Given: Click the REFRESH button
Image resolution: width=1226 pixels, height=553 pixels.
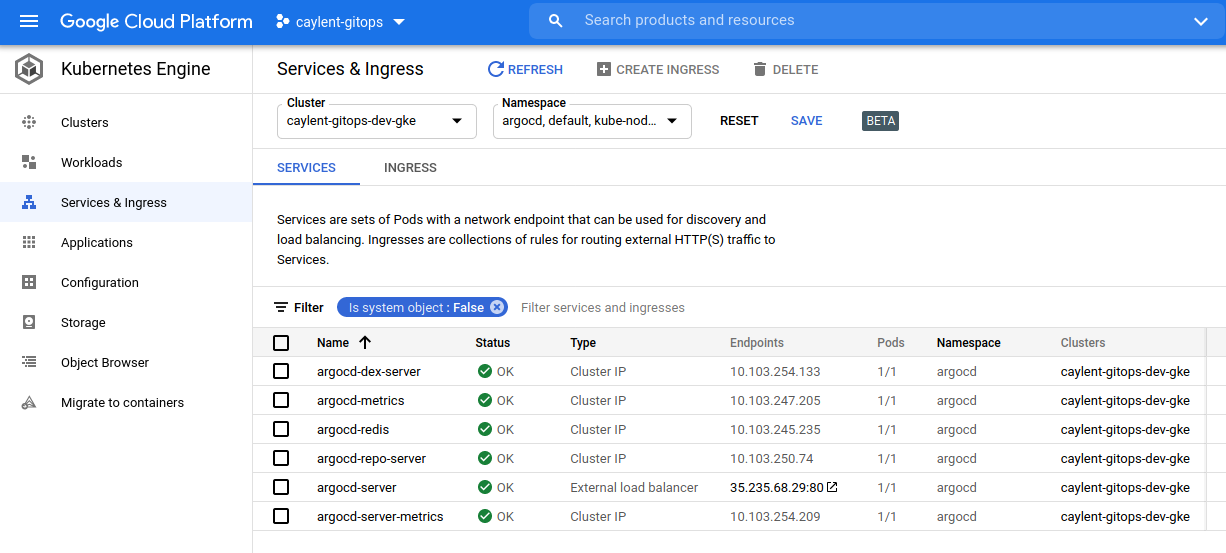Looking at the screenshot, I should pyautogui.click(x=525, y=69).
